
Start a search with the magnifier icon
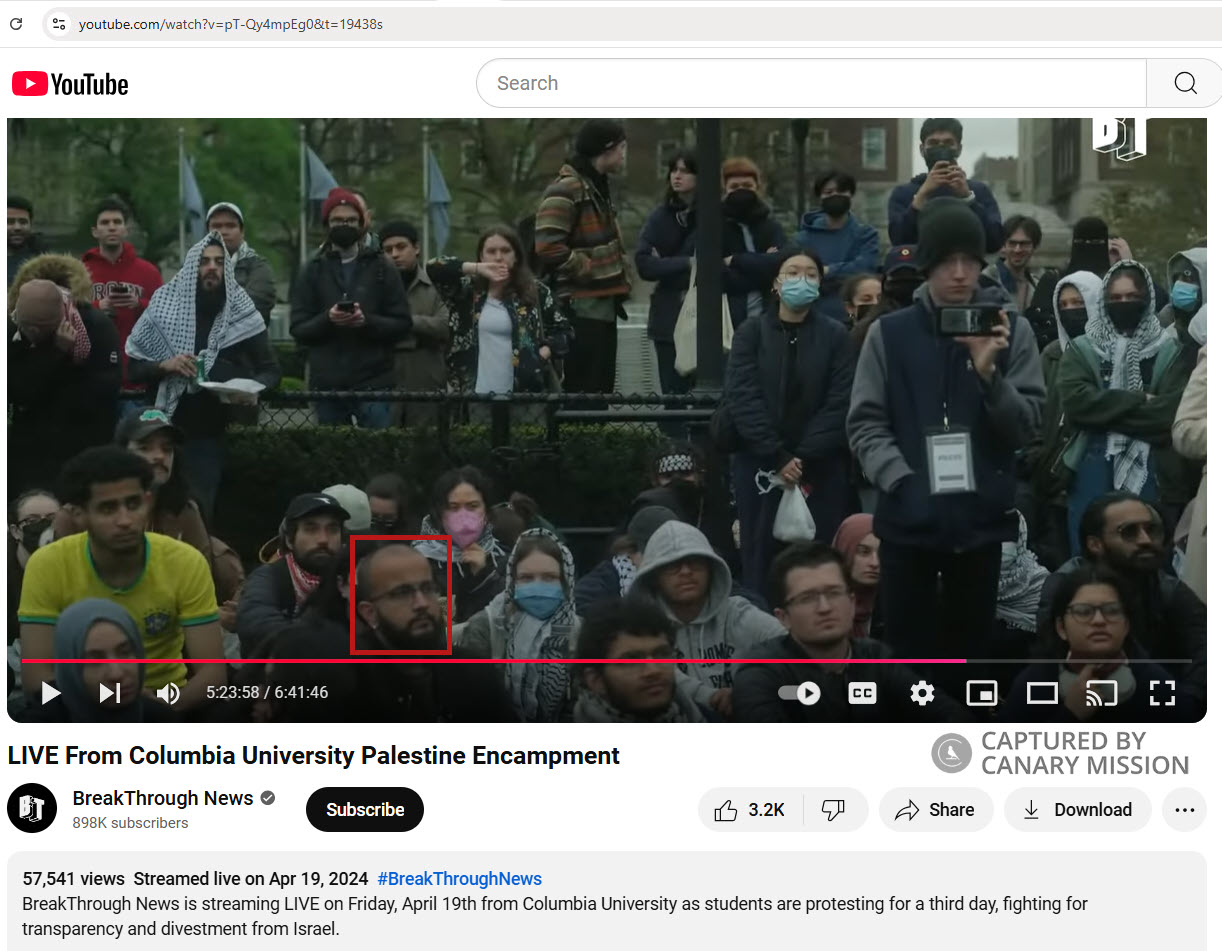(1184, 83)
